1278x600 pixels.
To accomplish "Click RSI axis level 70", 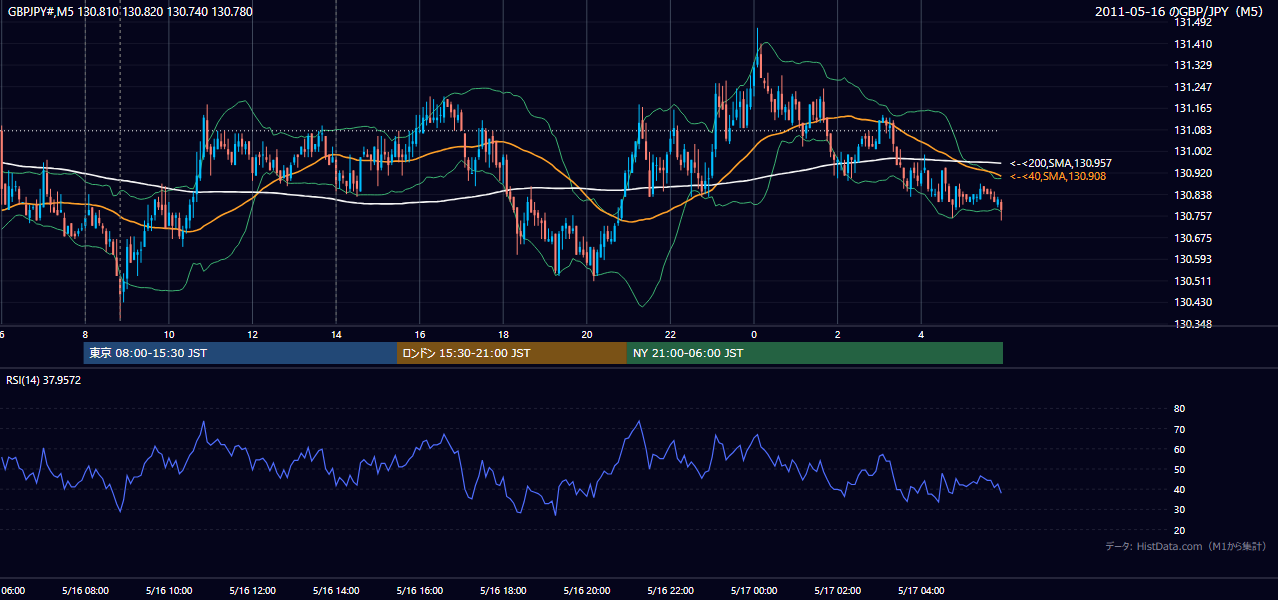I will [1180, 429].
